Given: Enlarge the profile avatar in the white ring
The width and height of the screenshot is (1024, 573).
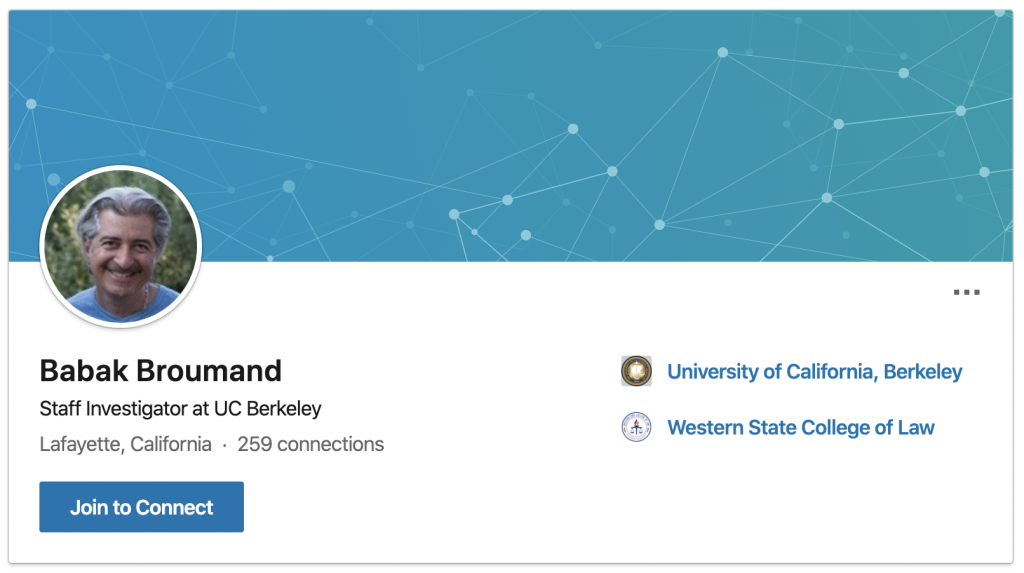Looking at the screenshot, I should [x=121, y=247].
